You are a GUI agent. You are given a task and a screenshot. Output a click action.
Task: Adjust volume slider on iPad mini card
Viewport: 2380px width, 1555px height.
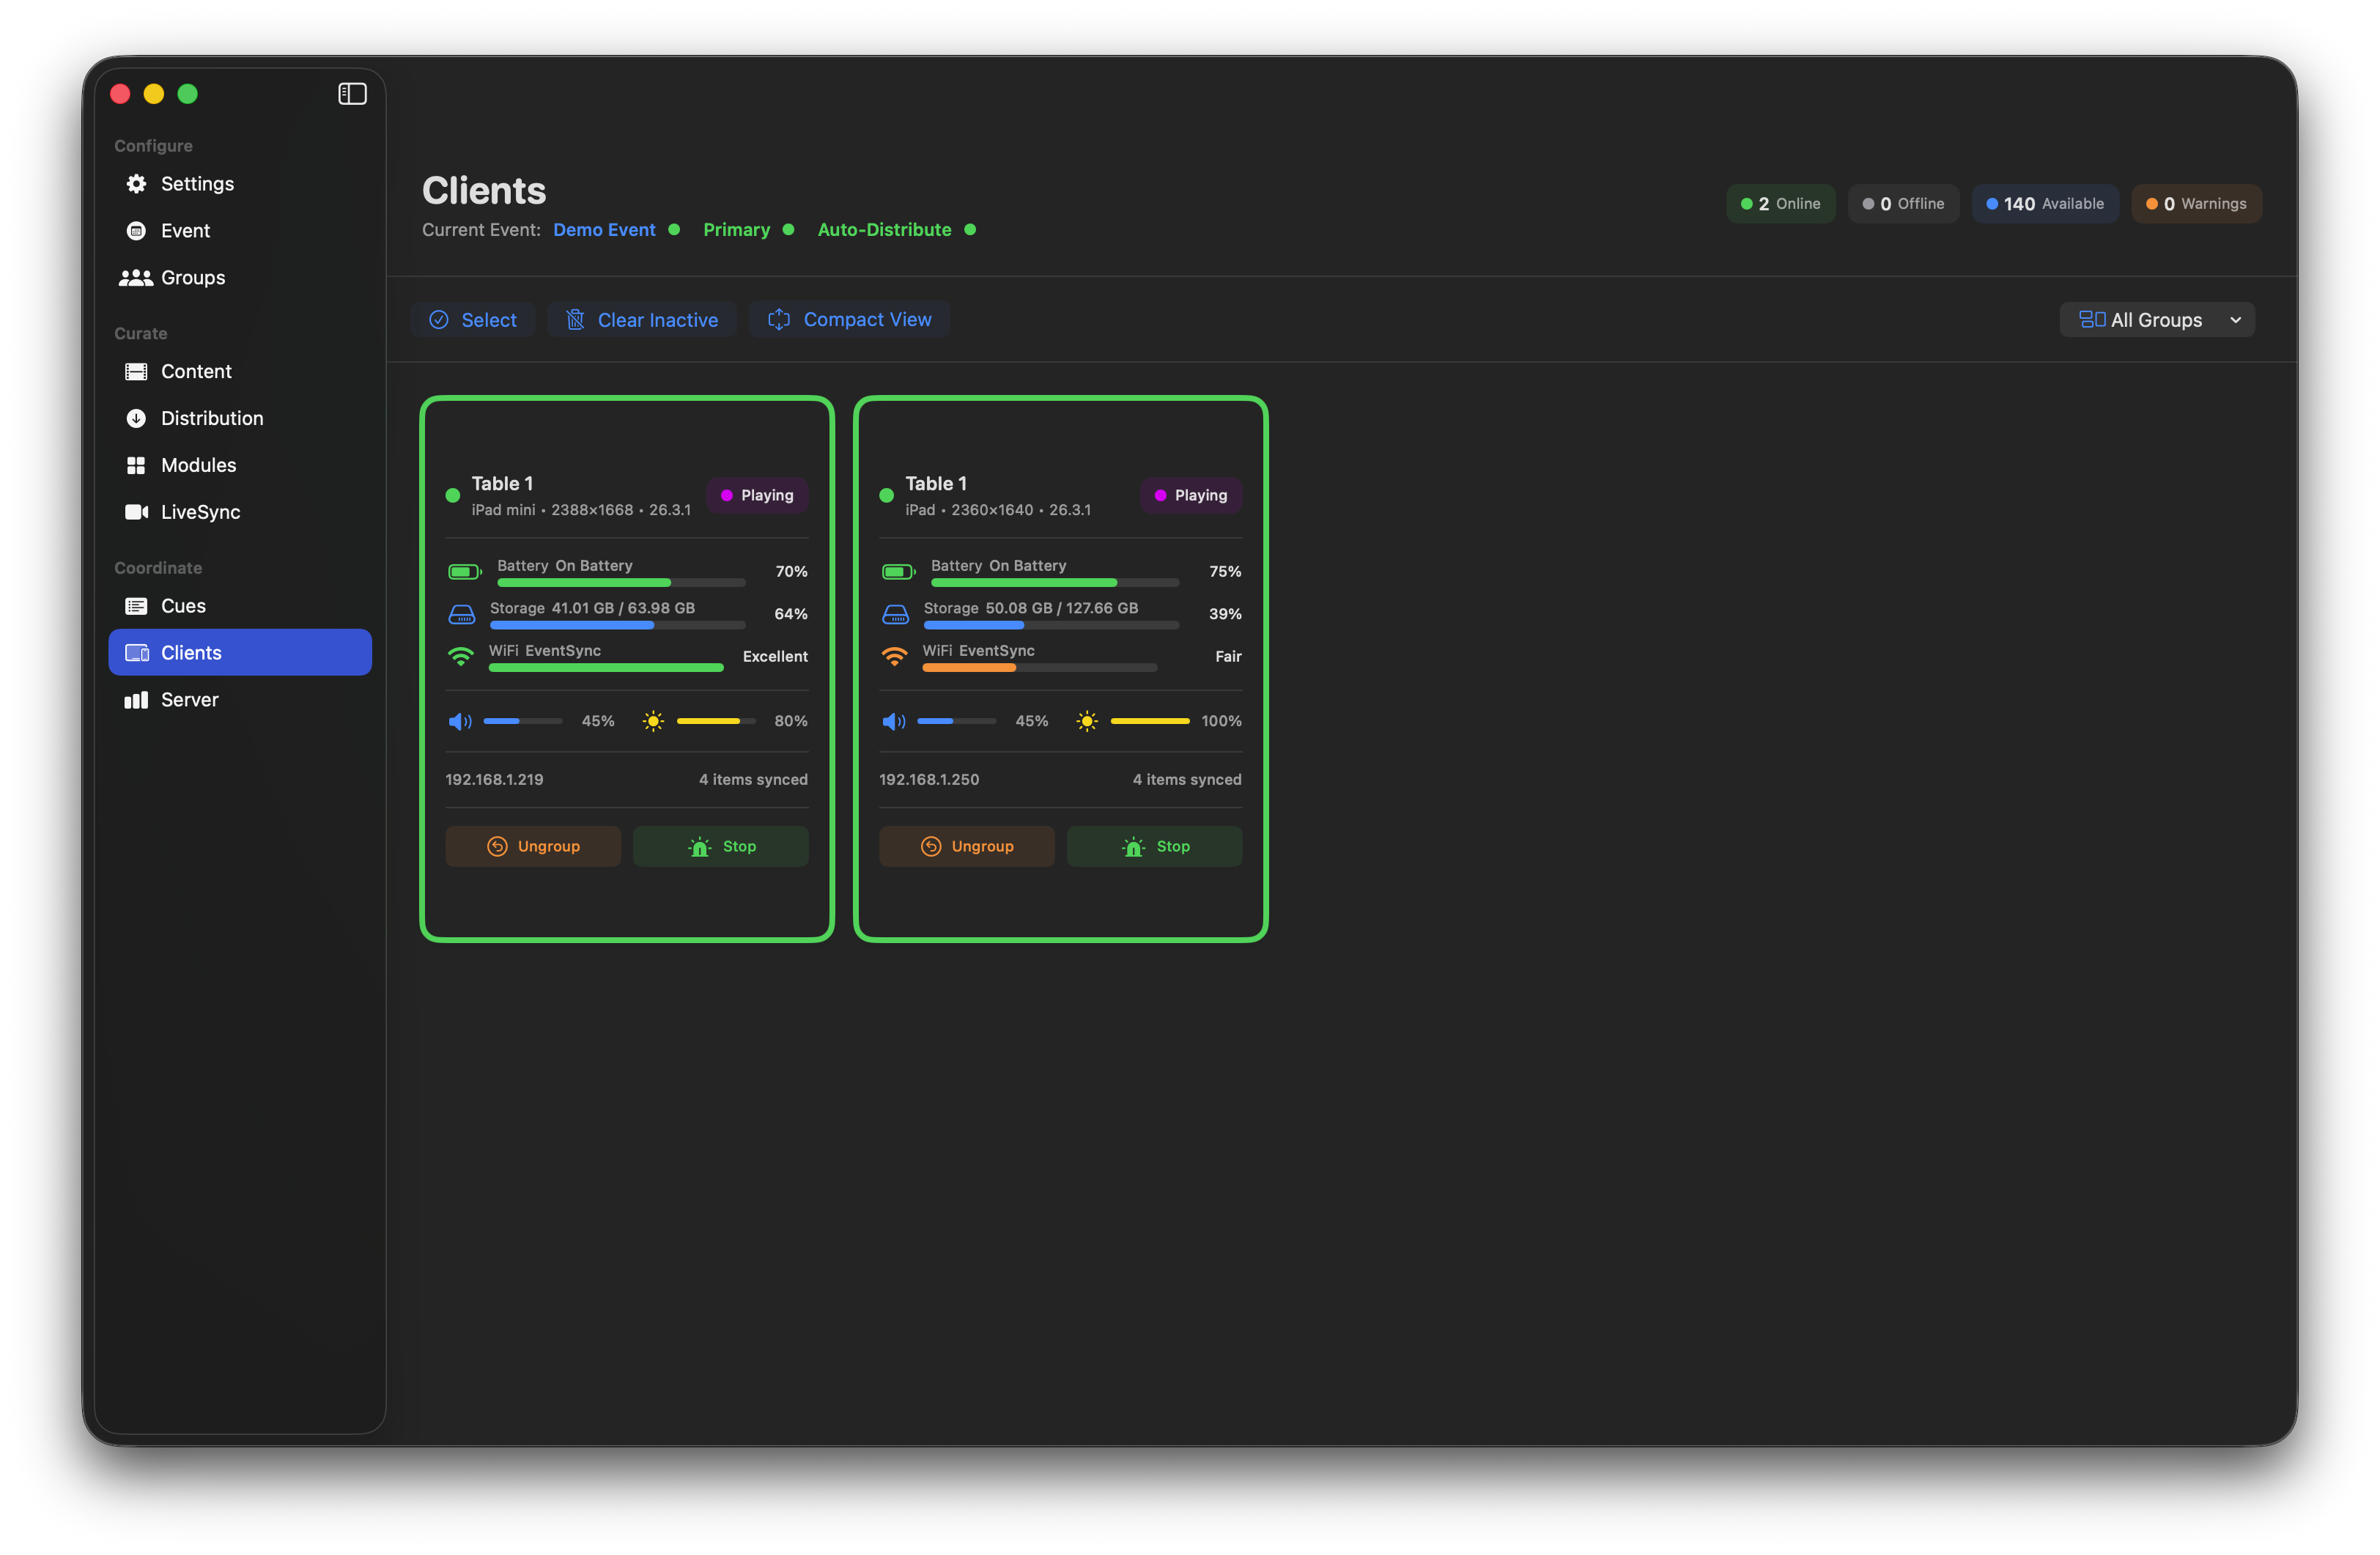(523, 721)
